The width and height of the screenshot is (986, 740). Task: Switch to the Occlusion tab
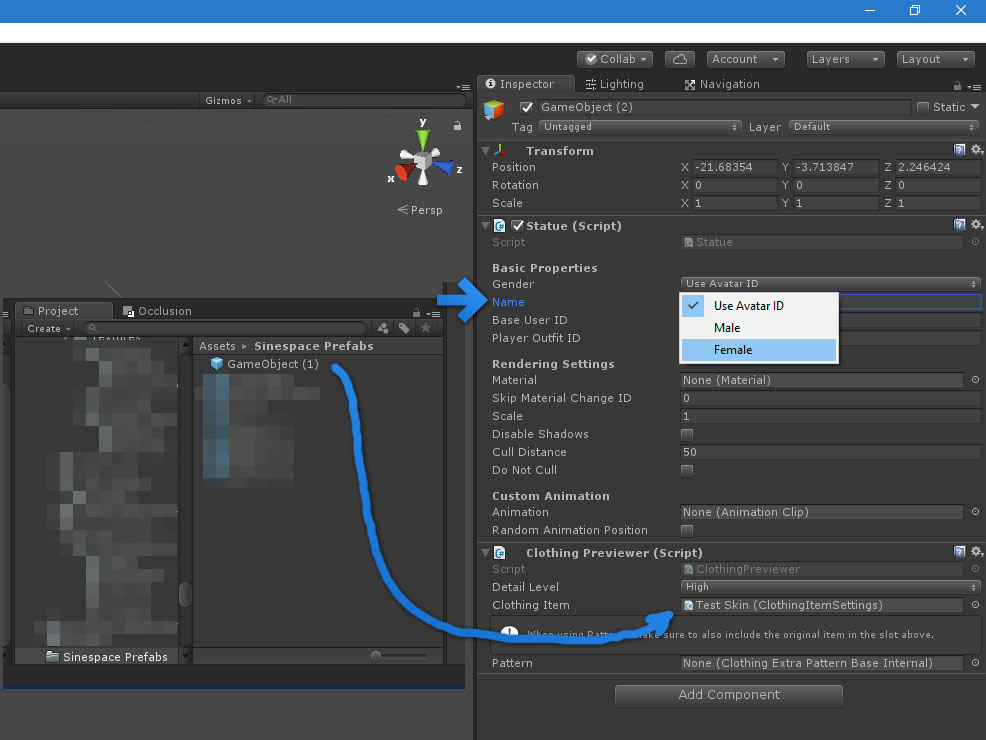pos(157,311)
